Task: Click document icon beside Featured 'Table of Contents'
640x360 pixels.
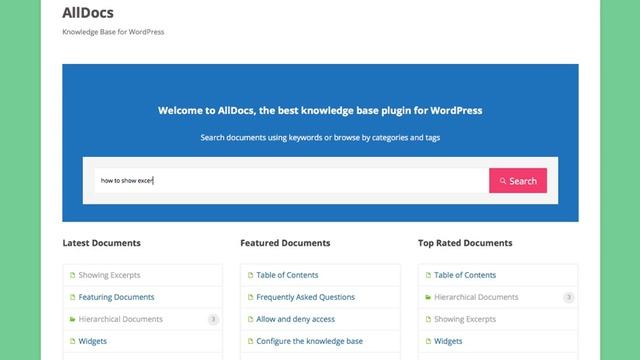Action: 251,275
